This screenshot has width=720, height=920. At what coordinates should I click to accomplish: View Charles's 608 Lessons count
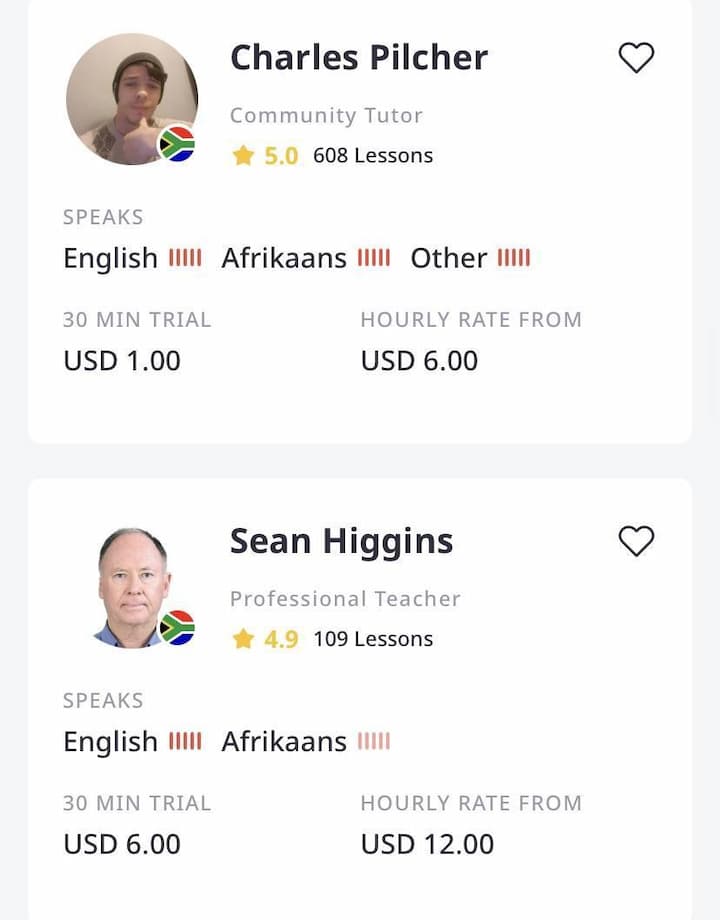[373, 155]
